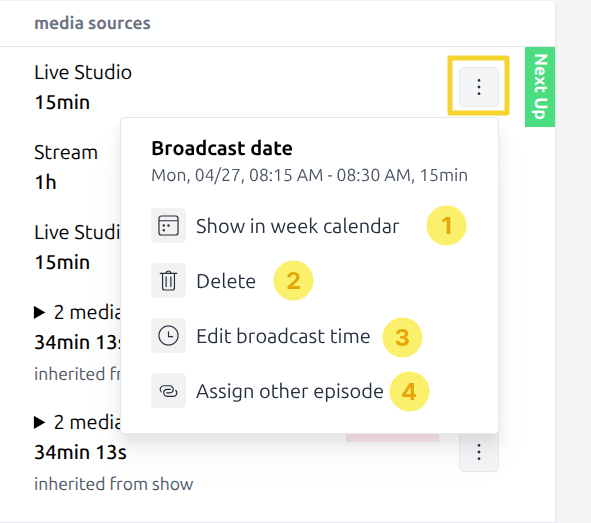Expand the 2 media triangle above the three-dot button
This screenshot has height=523, width=591.
(x=39, y=422)
